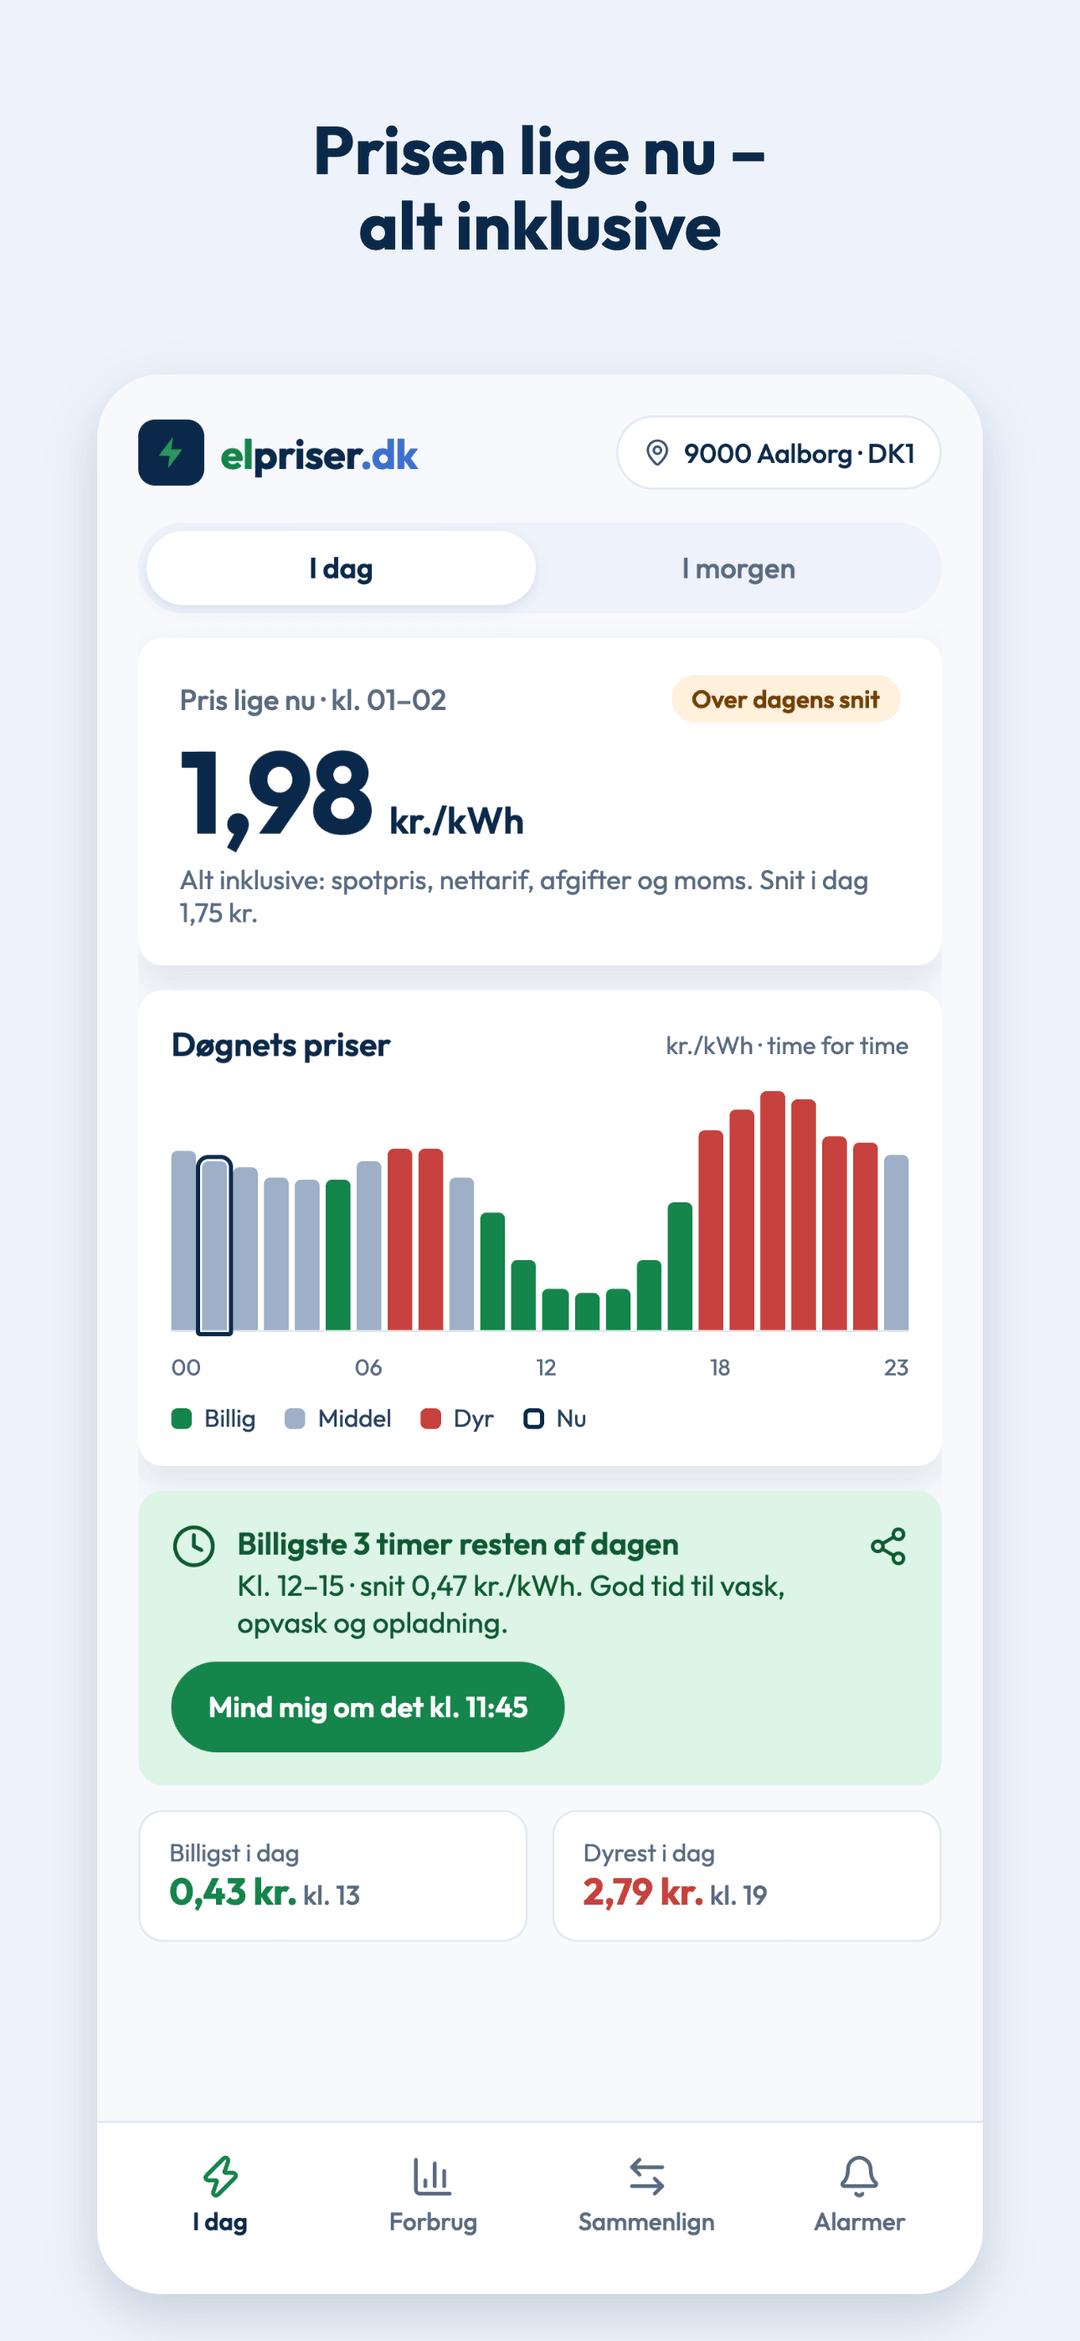Tap the clock icon in the green card

[x=194, y=1546]
